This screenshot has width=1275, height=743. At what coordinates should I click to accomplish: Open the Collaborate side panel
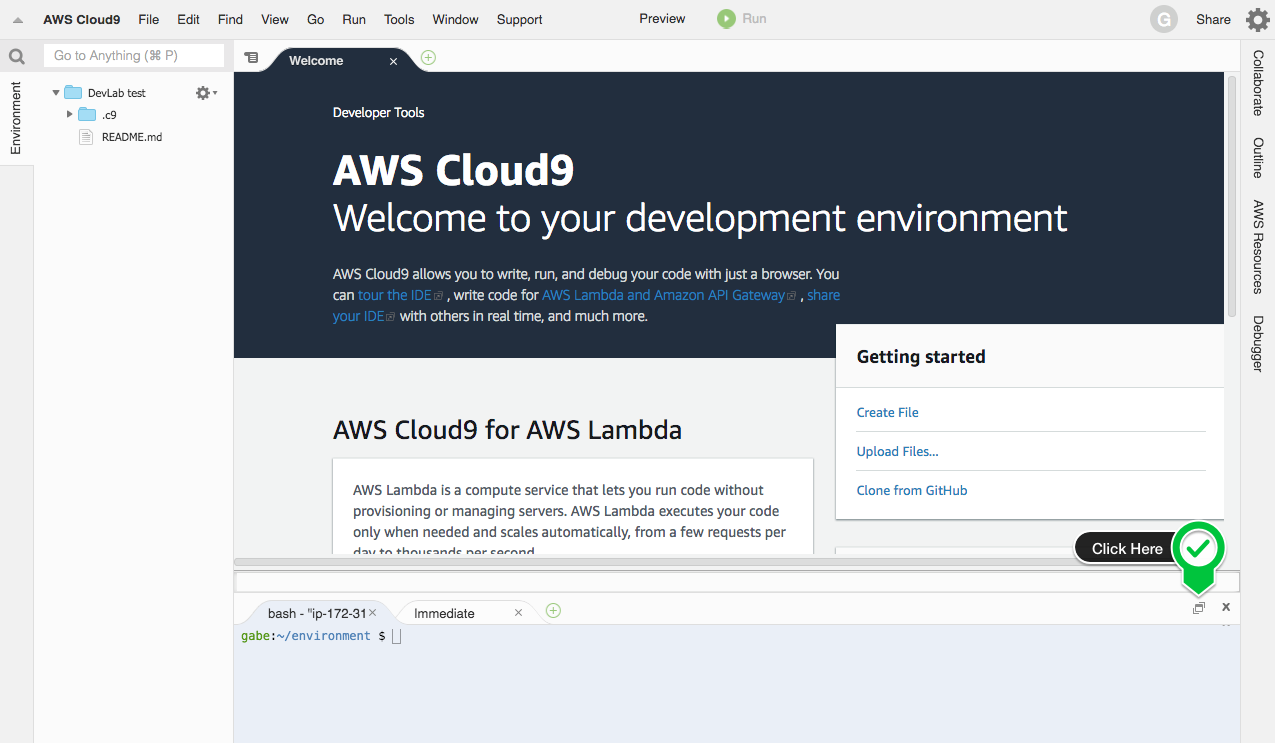pyautogui.click(x=1258, y=83)
